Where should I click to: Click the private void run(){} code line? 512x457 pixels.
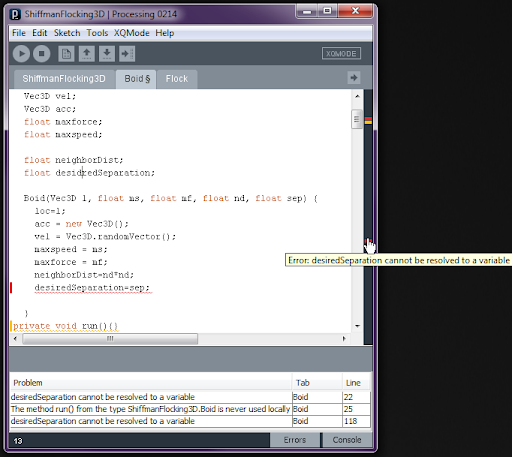click(65, 326)
